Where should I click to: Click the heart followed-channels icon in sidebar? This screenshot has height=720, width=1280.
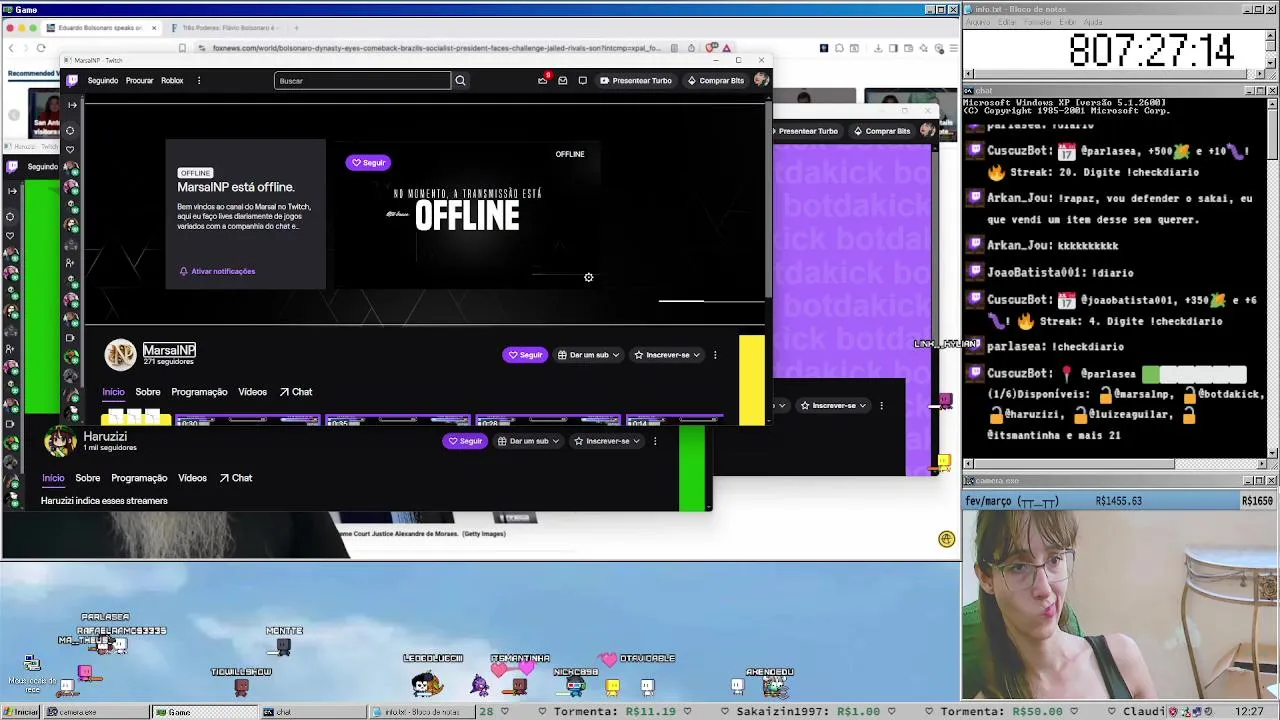pyautogui.click(x=70, y=149)
